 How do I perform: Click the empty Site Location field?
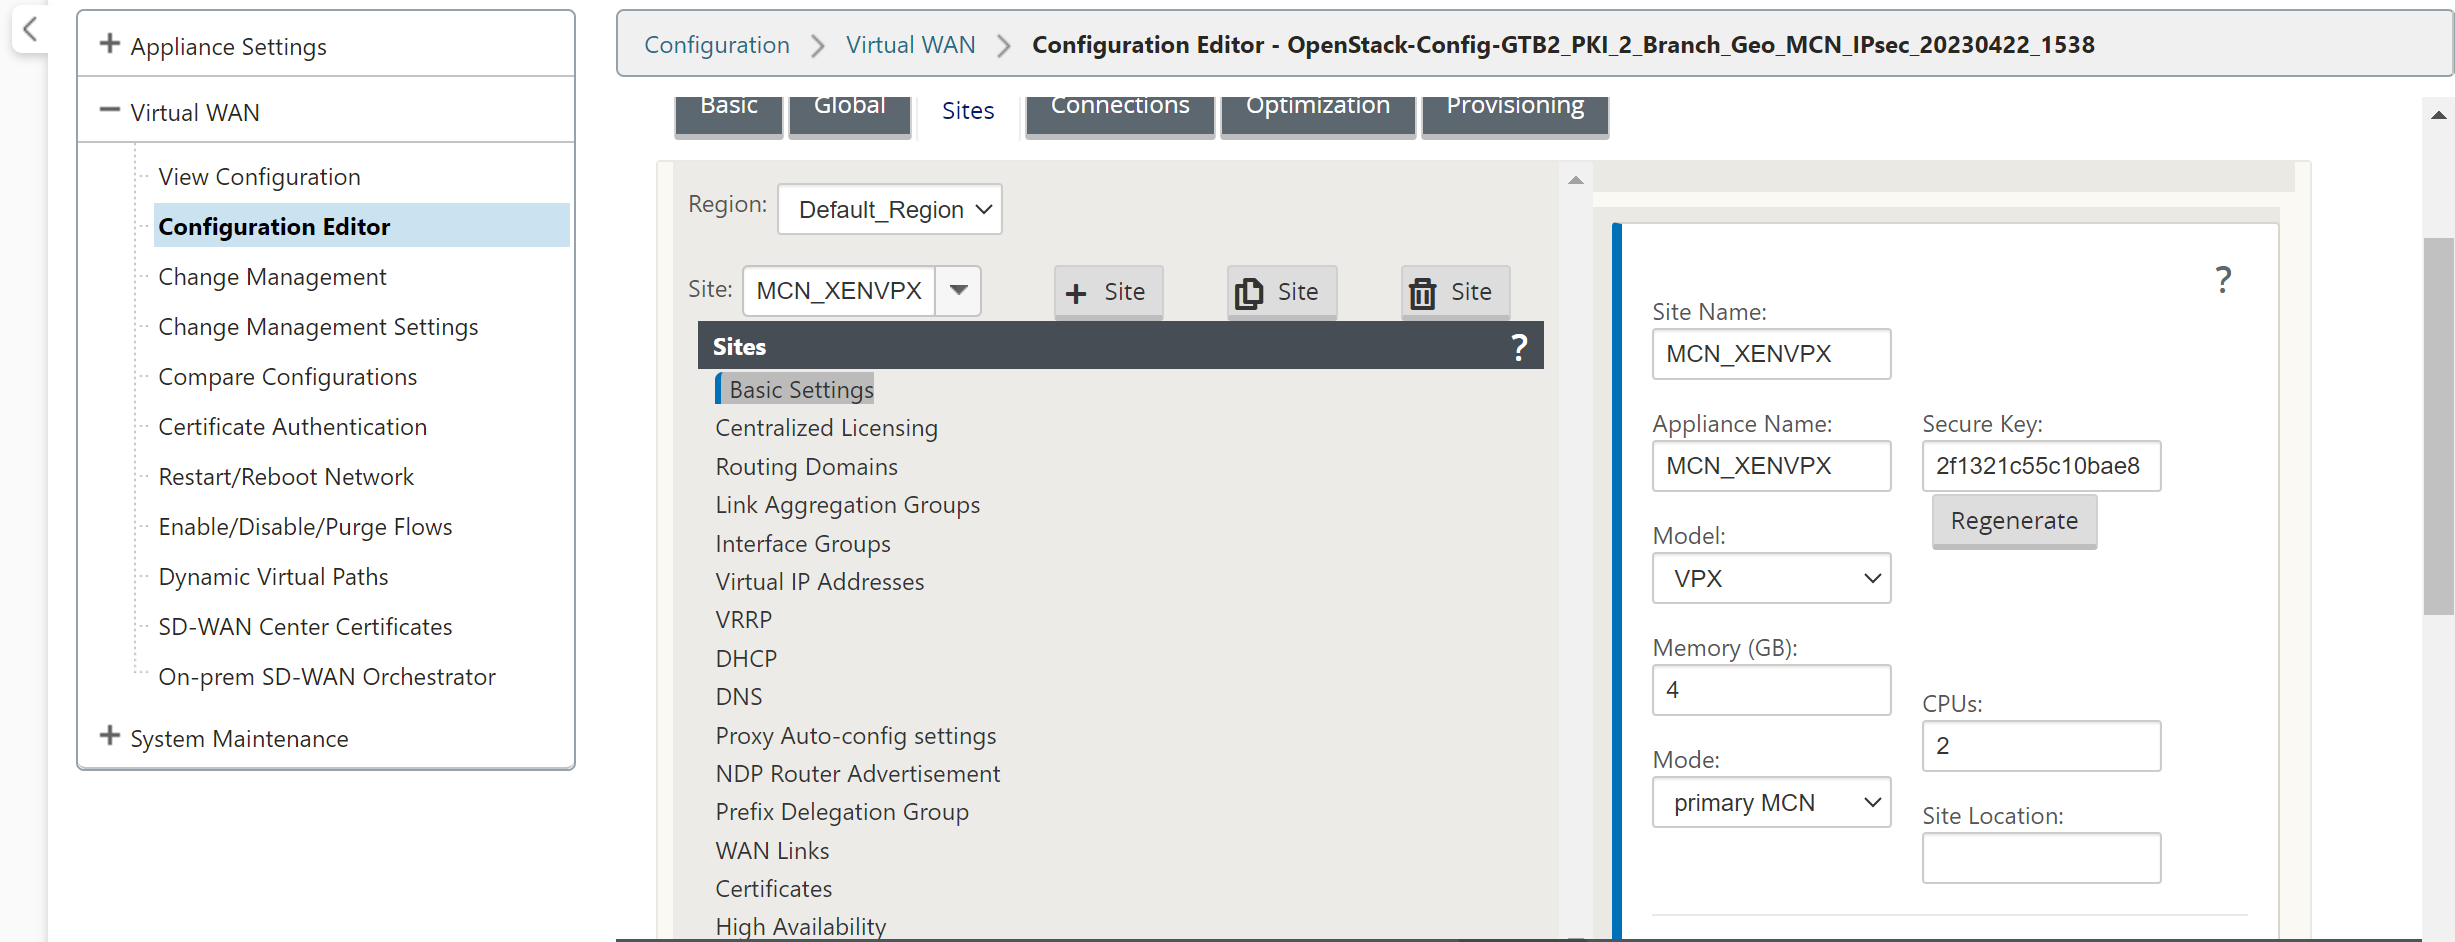click(2041, 858)
